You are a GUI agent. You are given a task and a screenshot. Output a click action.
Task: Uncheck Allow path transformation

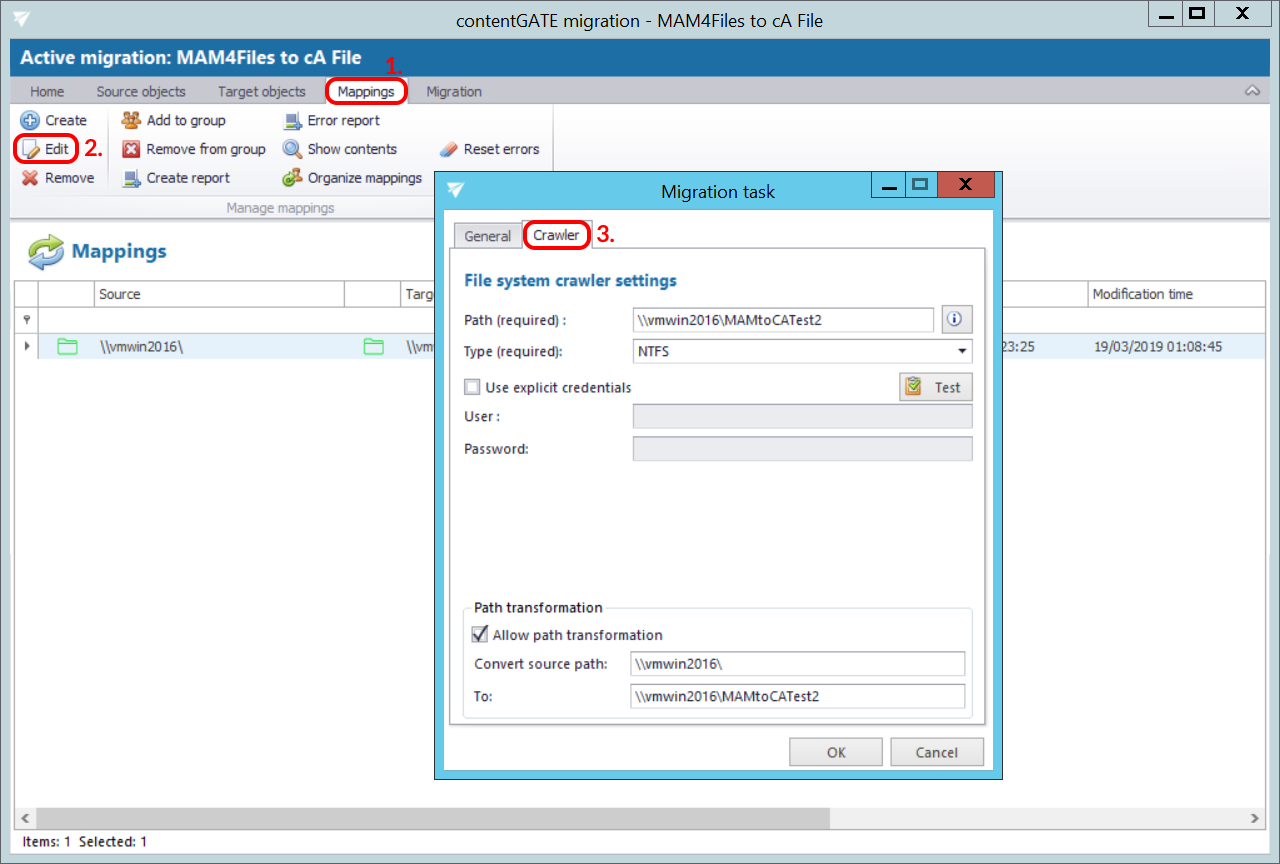pos(480,634)
